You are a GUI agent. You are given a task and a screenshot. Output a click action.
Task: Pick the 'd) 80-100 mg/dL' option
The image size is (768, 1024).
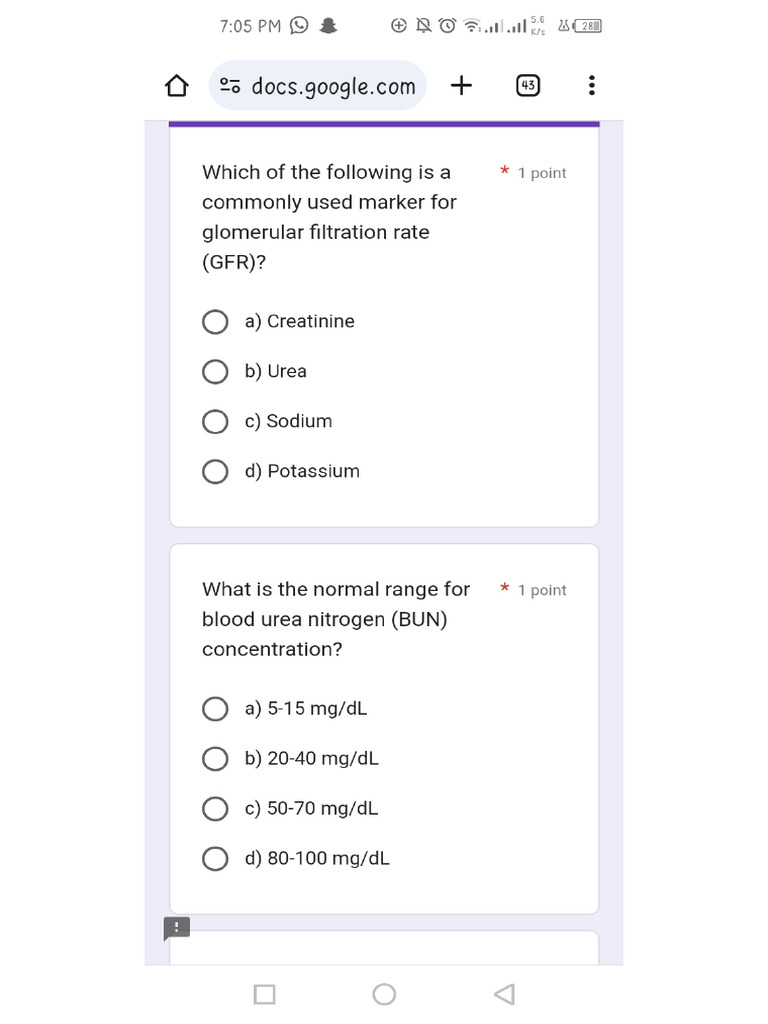coord(215,859)
